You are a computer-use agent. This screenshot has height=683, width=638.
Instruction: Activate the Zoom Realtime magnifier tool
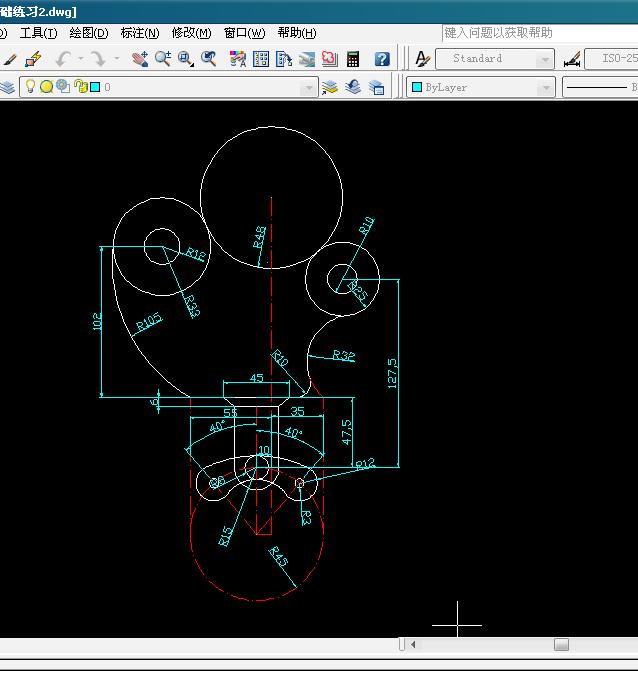[163, 59]
